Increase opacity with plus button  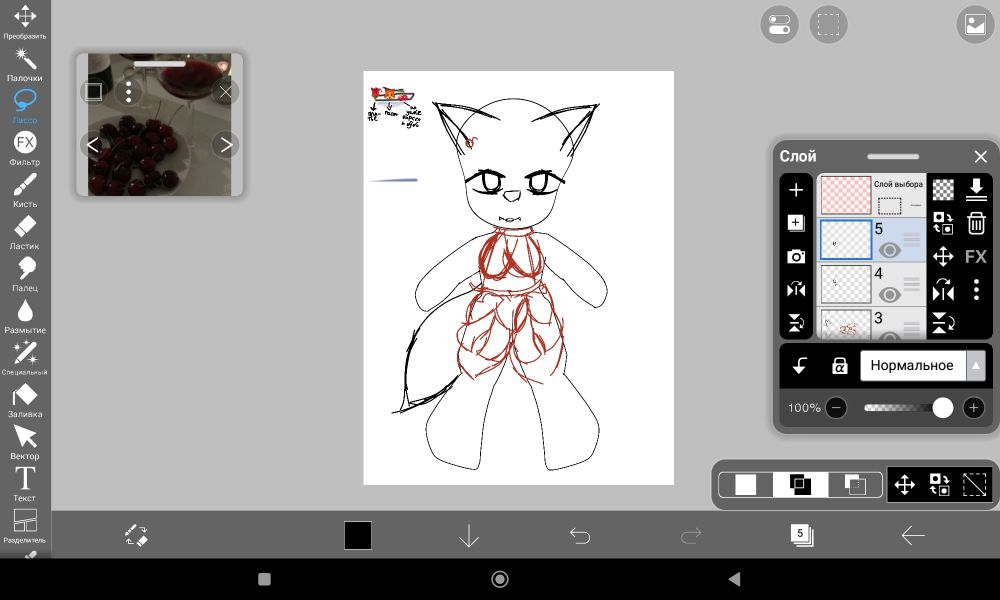[973, 407]
